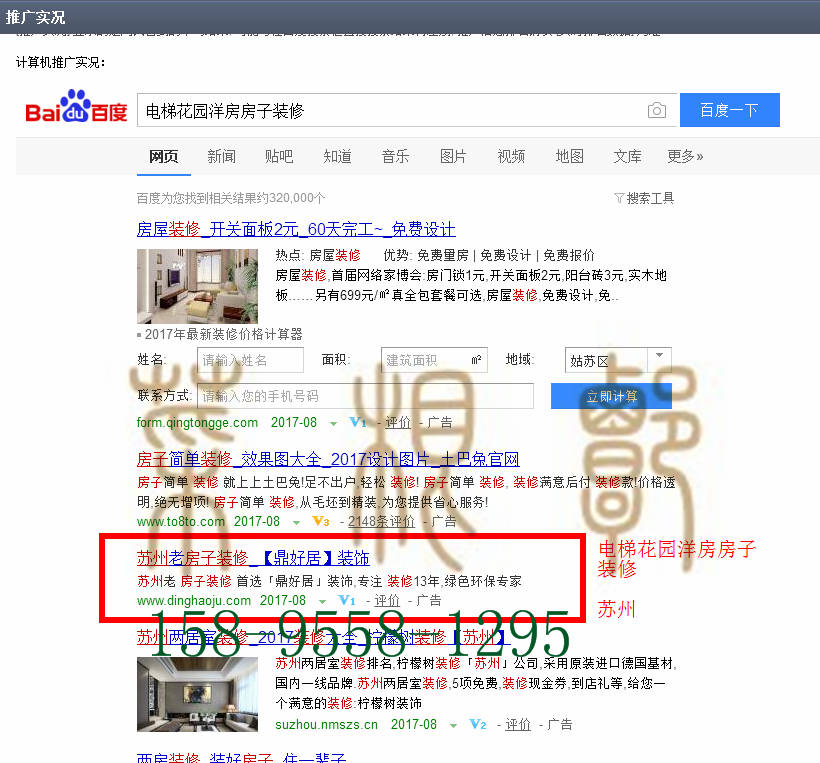
Task: Click the 百度一下 search button
Action: (730, 110)
